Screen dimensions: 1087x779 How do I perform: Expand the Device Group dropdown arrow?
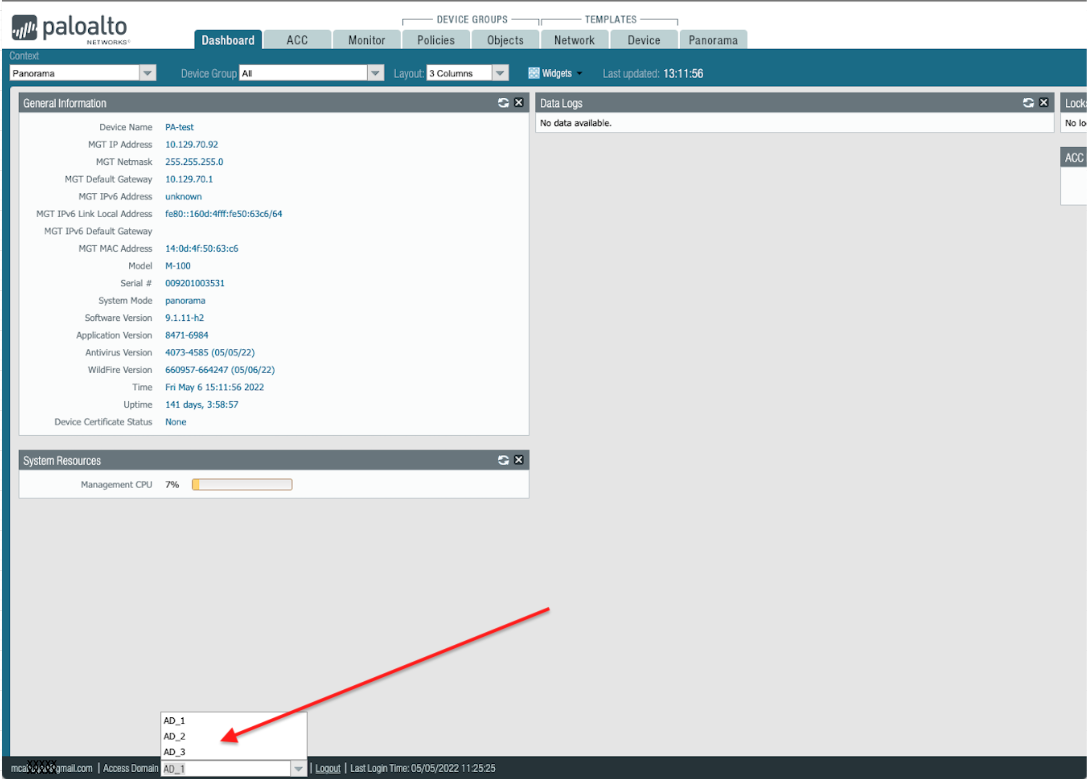pos(375,73)
